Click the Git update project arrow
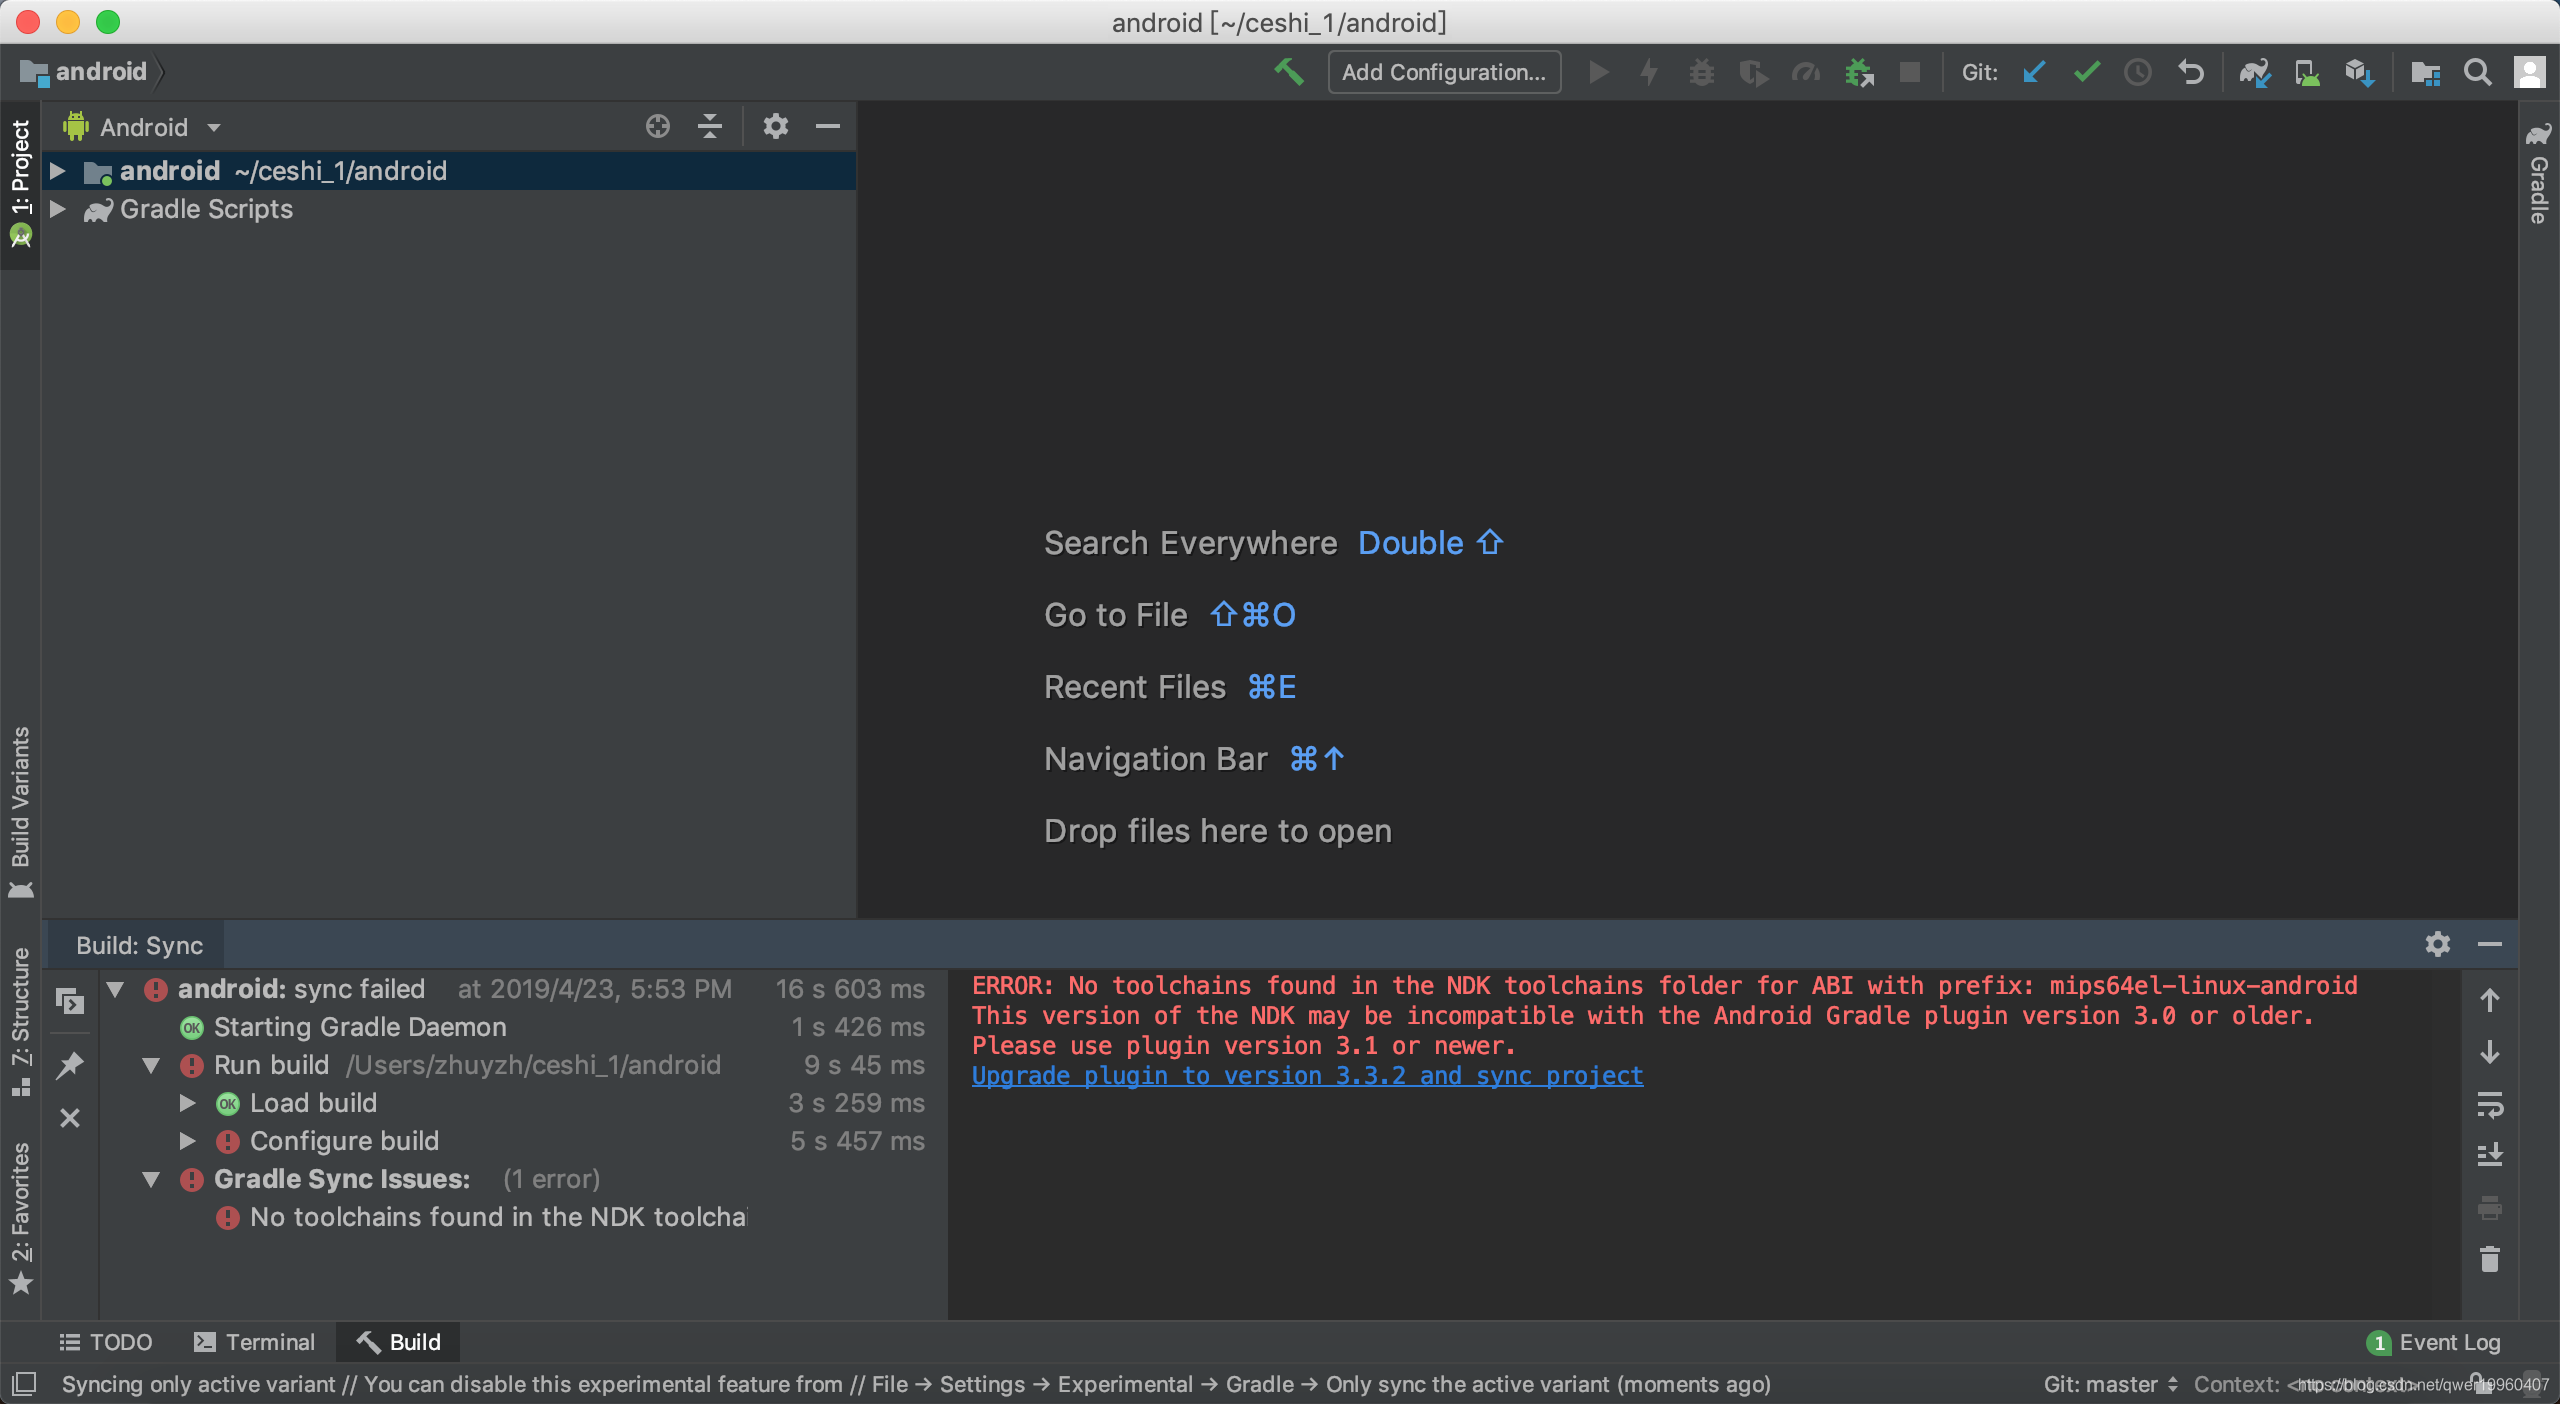The height and width of the screenshot is (1404, 2560). pos(2034,72)
